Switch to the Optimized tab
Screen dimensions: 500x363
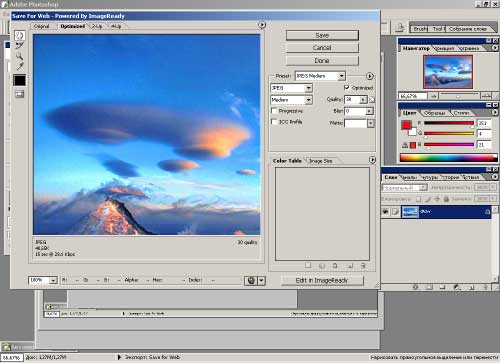(x=72, y=26)
